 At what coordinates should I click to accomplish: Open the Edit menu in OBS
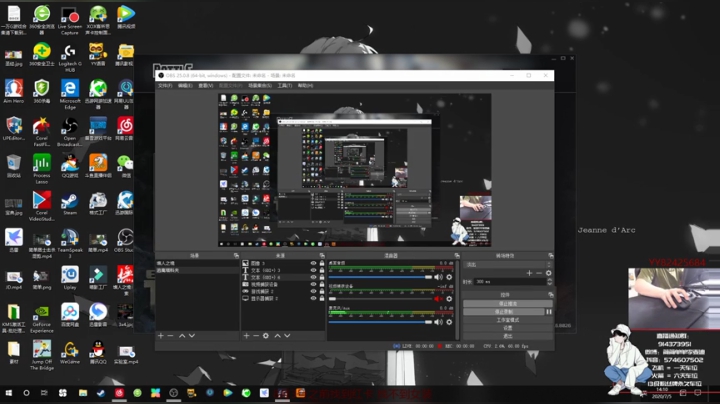click(x=185, y=86)
